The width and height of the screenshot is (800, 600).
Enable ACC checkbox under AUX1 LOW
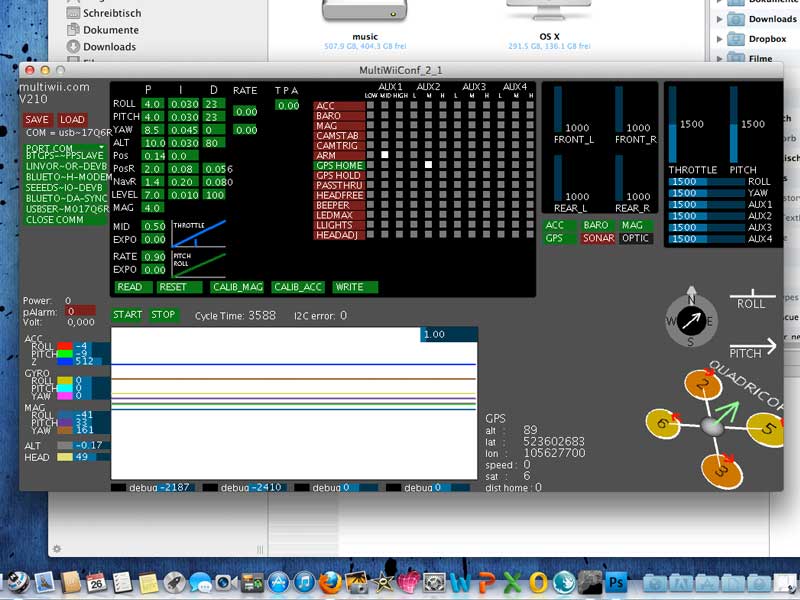[371, 105]
